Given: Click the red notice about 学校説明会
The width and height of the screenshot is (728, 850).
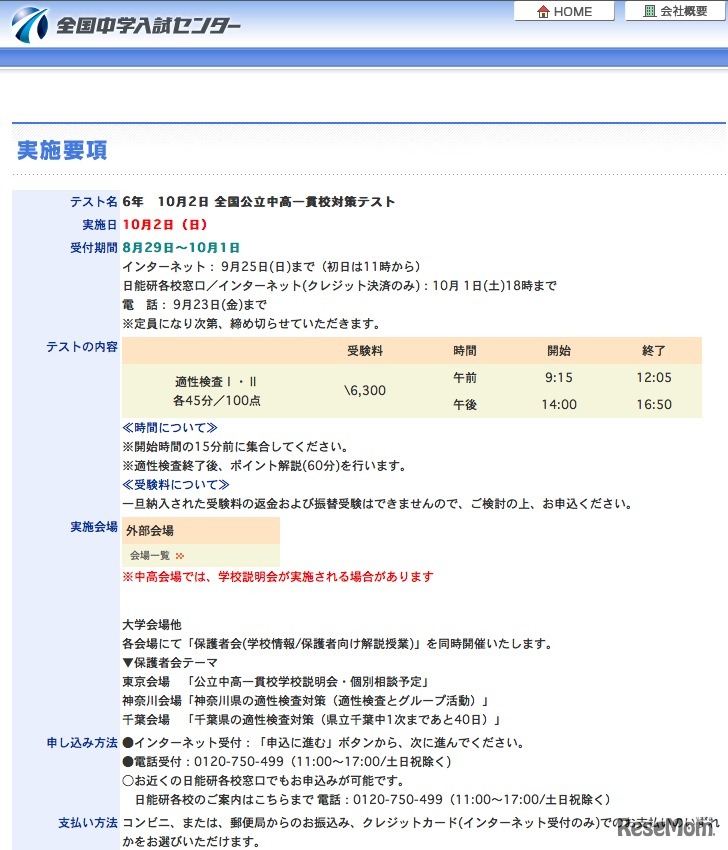Looking at the screenshot, I should tap(278, 576).
